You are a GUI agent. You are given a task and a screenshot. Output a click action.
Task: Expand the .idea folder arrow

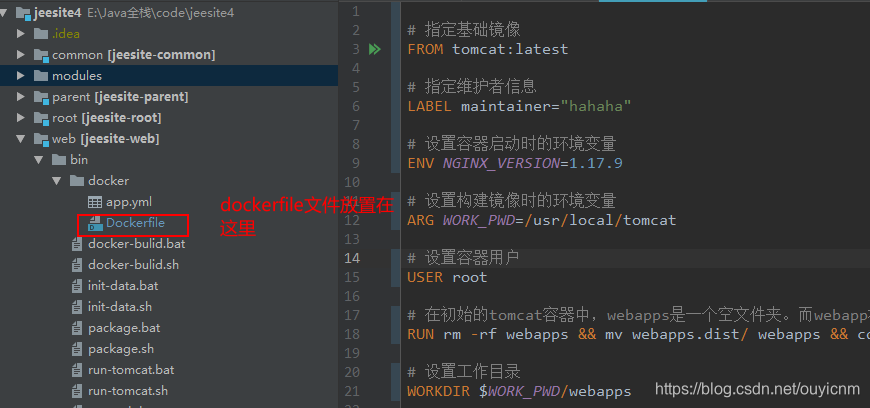pos(21,34)
